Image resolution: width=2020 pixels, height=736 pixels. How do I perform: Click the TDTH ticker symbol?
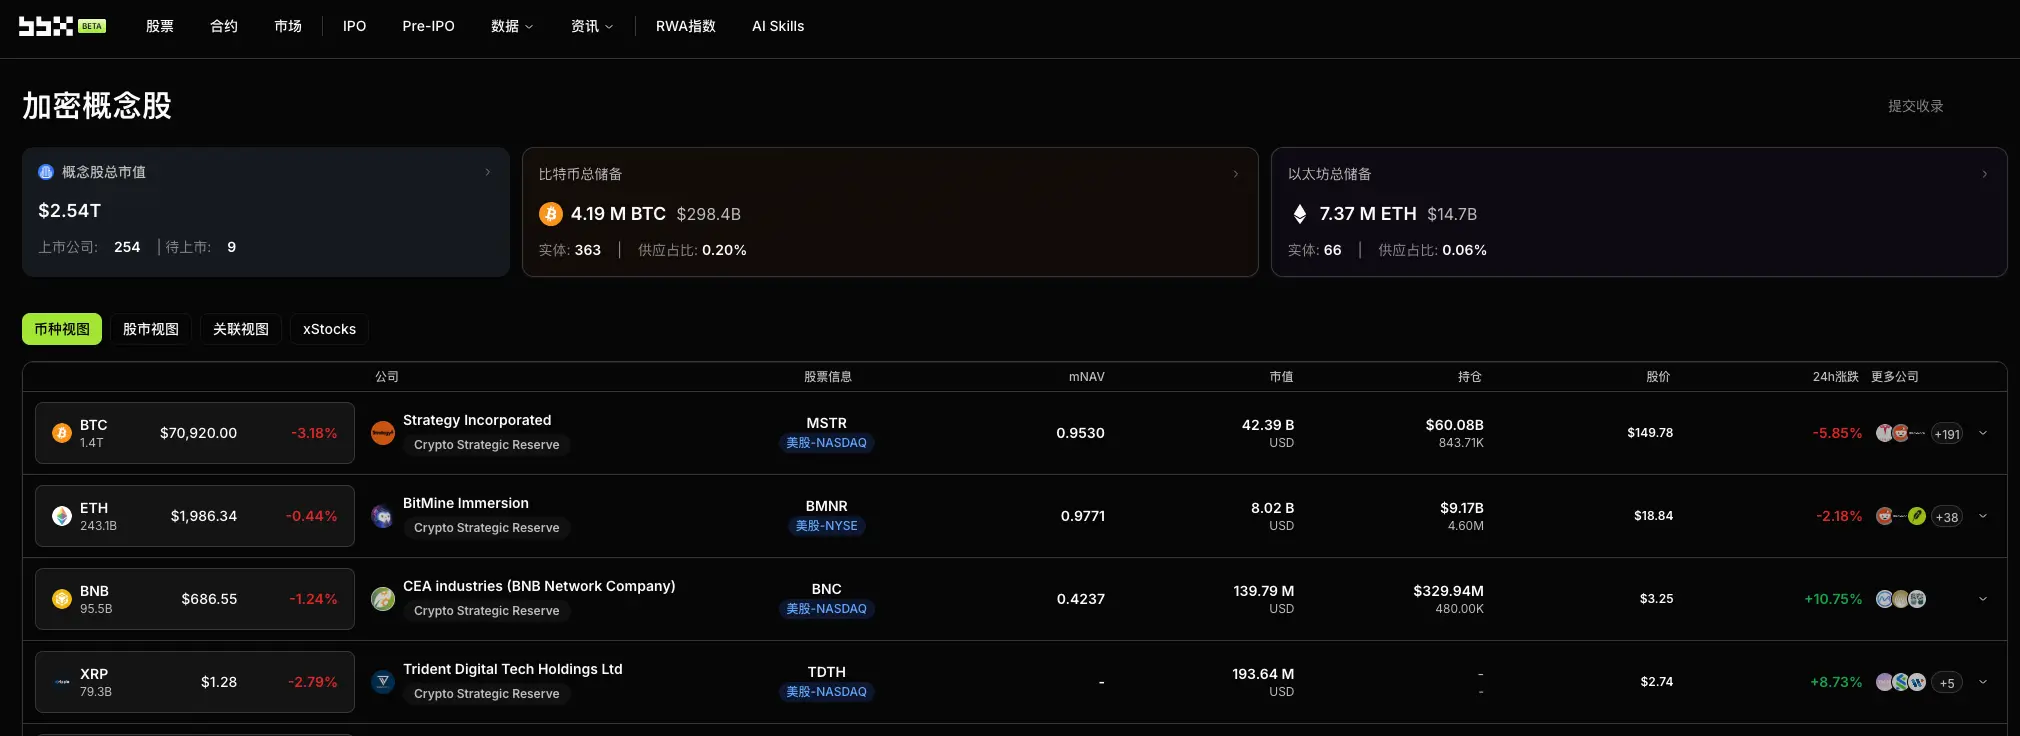pos(827,672)
